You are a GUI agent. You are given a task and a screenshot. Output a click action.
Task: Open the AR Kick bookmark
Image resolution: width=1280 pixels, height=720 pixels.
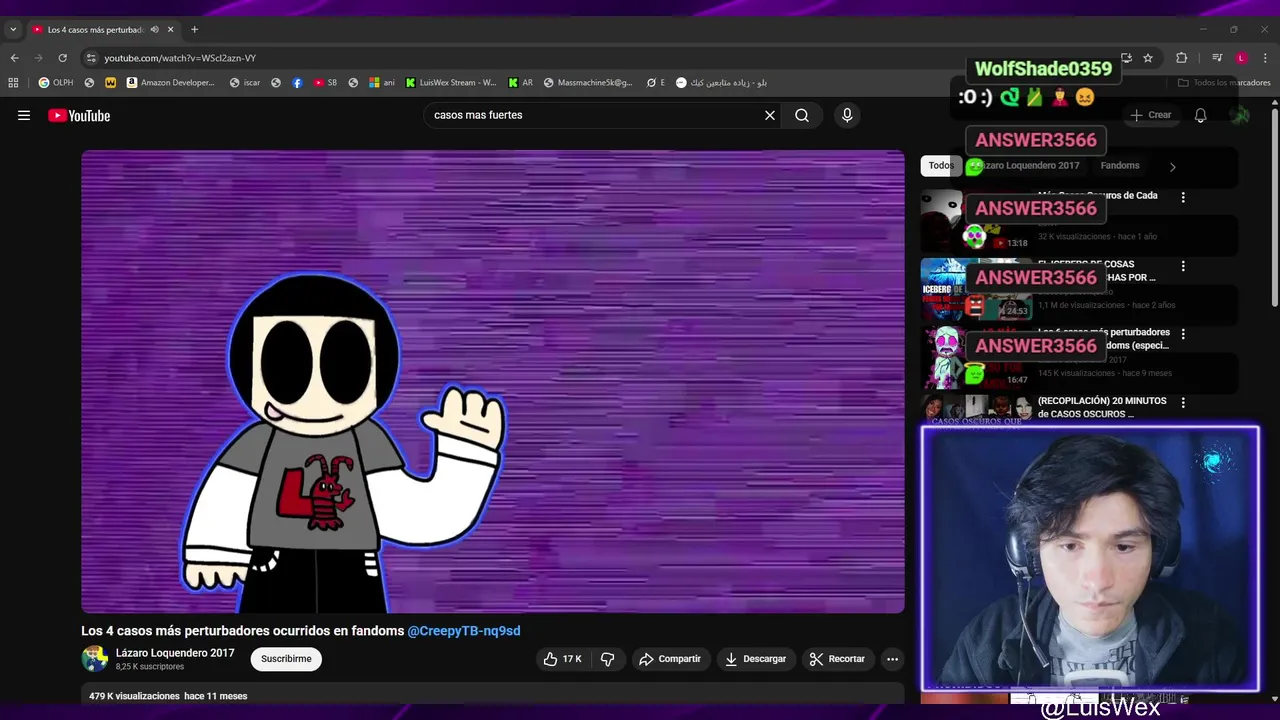pos(521,83)
